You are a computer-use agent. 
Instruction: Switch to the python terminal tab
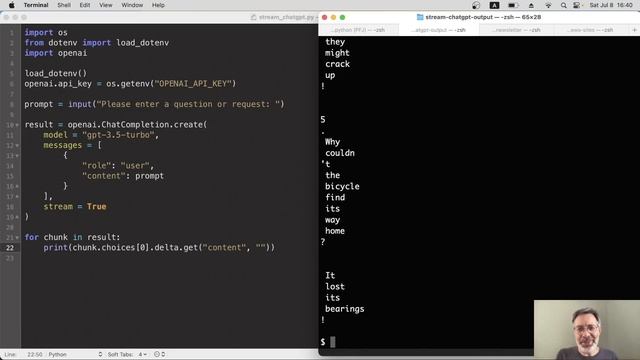click(x=359, y=30)
